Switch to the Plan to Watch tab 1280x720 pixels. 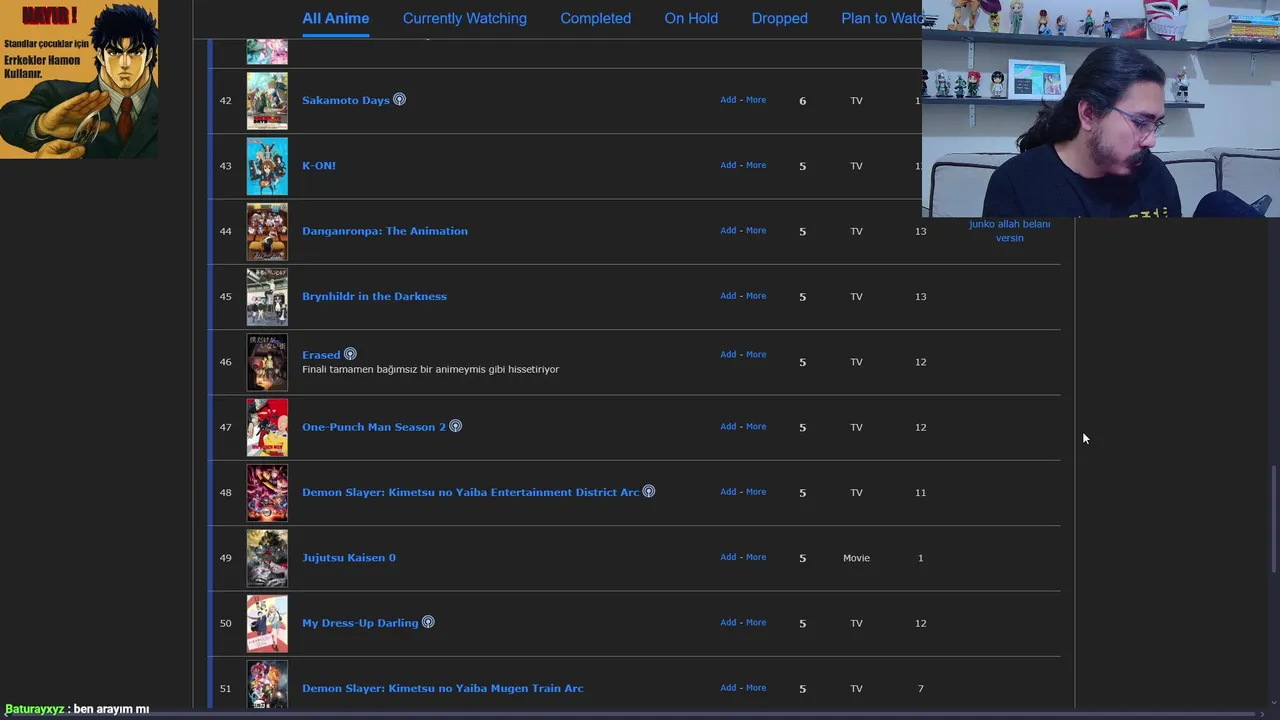(881, 18)
